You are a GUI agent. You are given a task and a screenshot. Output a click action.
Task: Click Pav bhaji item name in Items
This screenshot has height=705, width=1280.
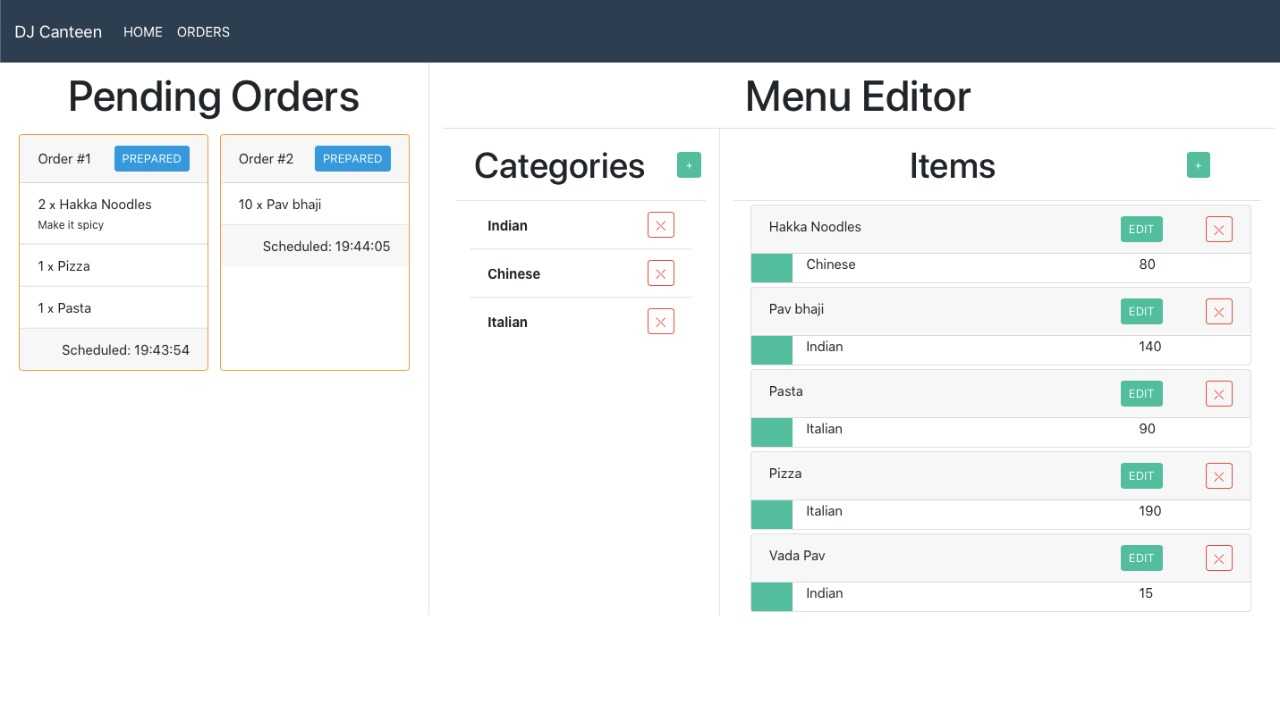797,309
